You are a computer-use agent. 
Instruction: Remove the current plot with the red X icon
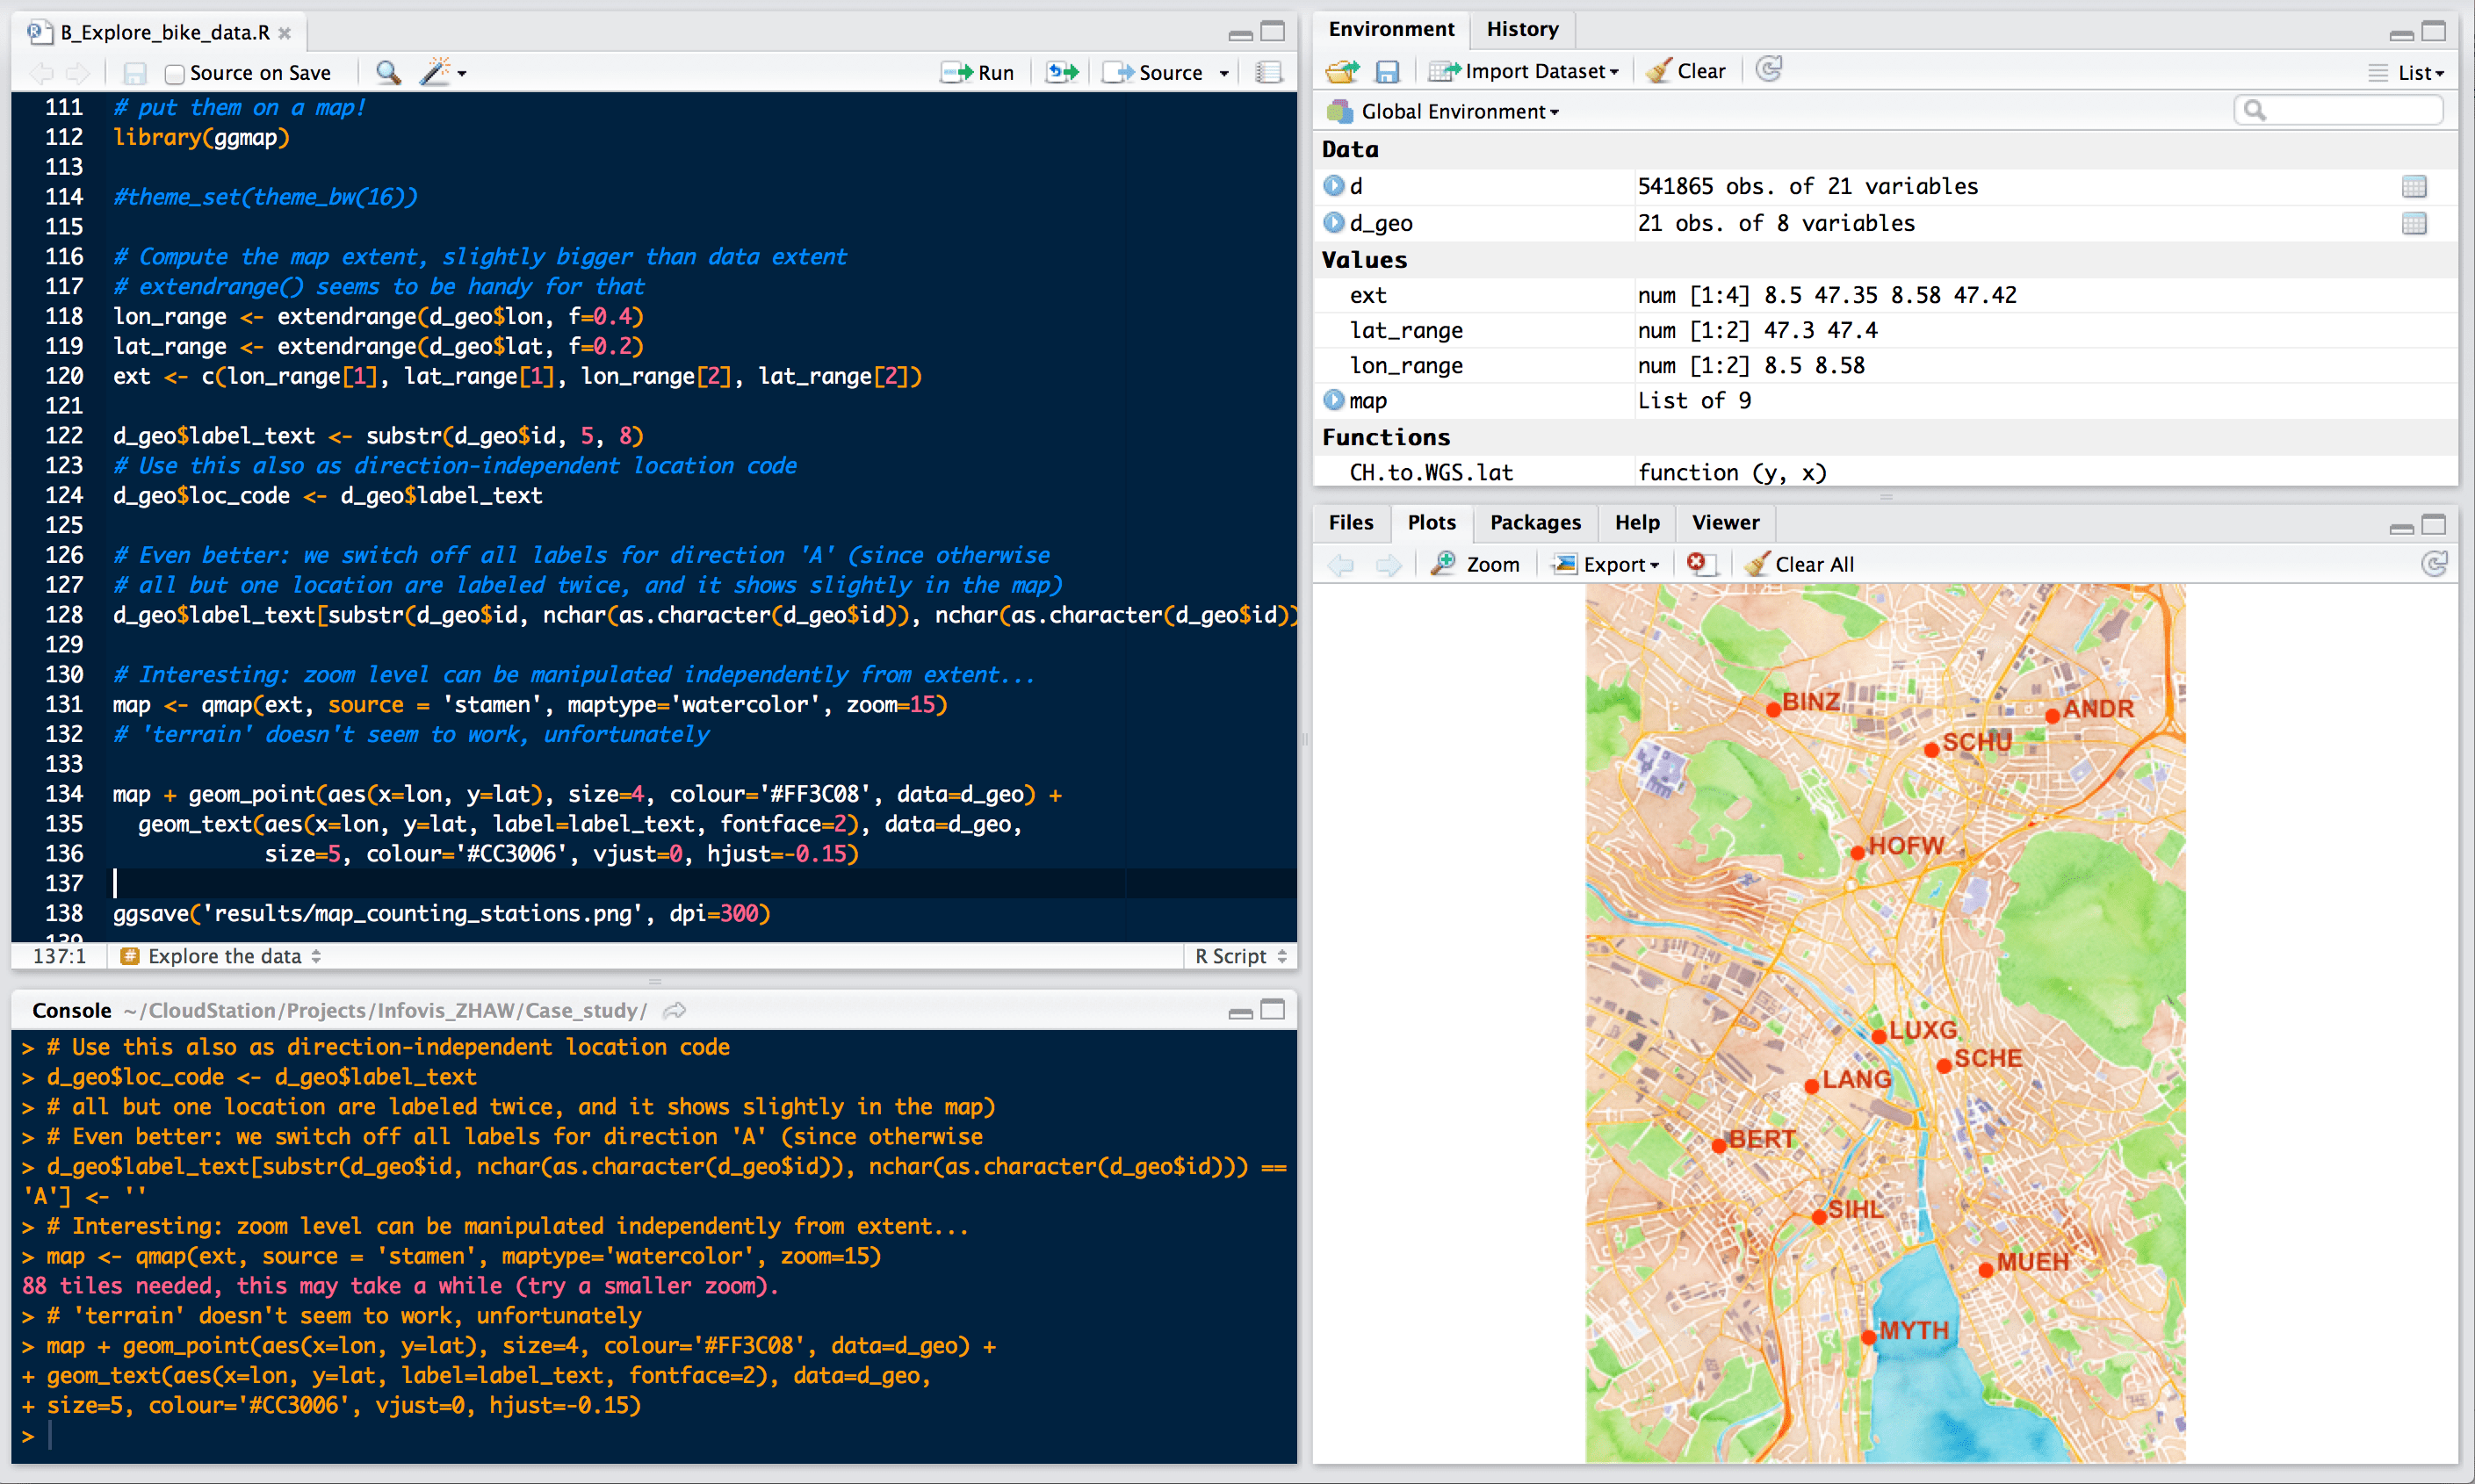1697,563
